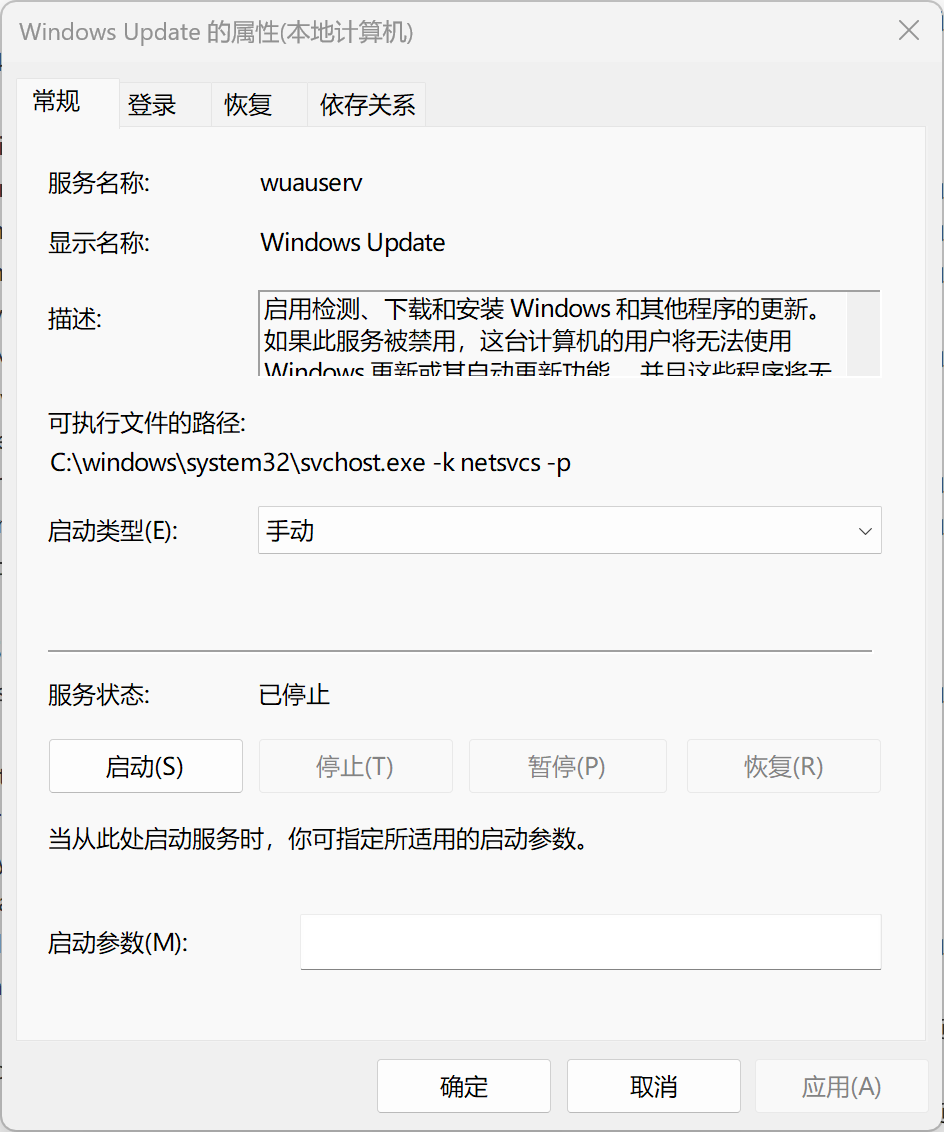Open the 恢复 tab
Viewport: 944px width, 1132px height.
[259, 105]
